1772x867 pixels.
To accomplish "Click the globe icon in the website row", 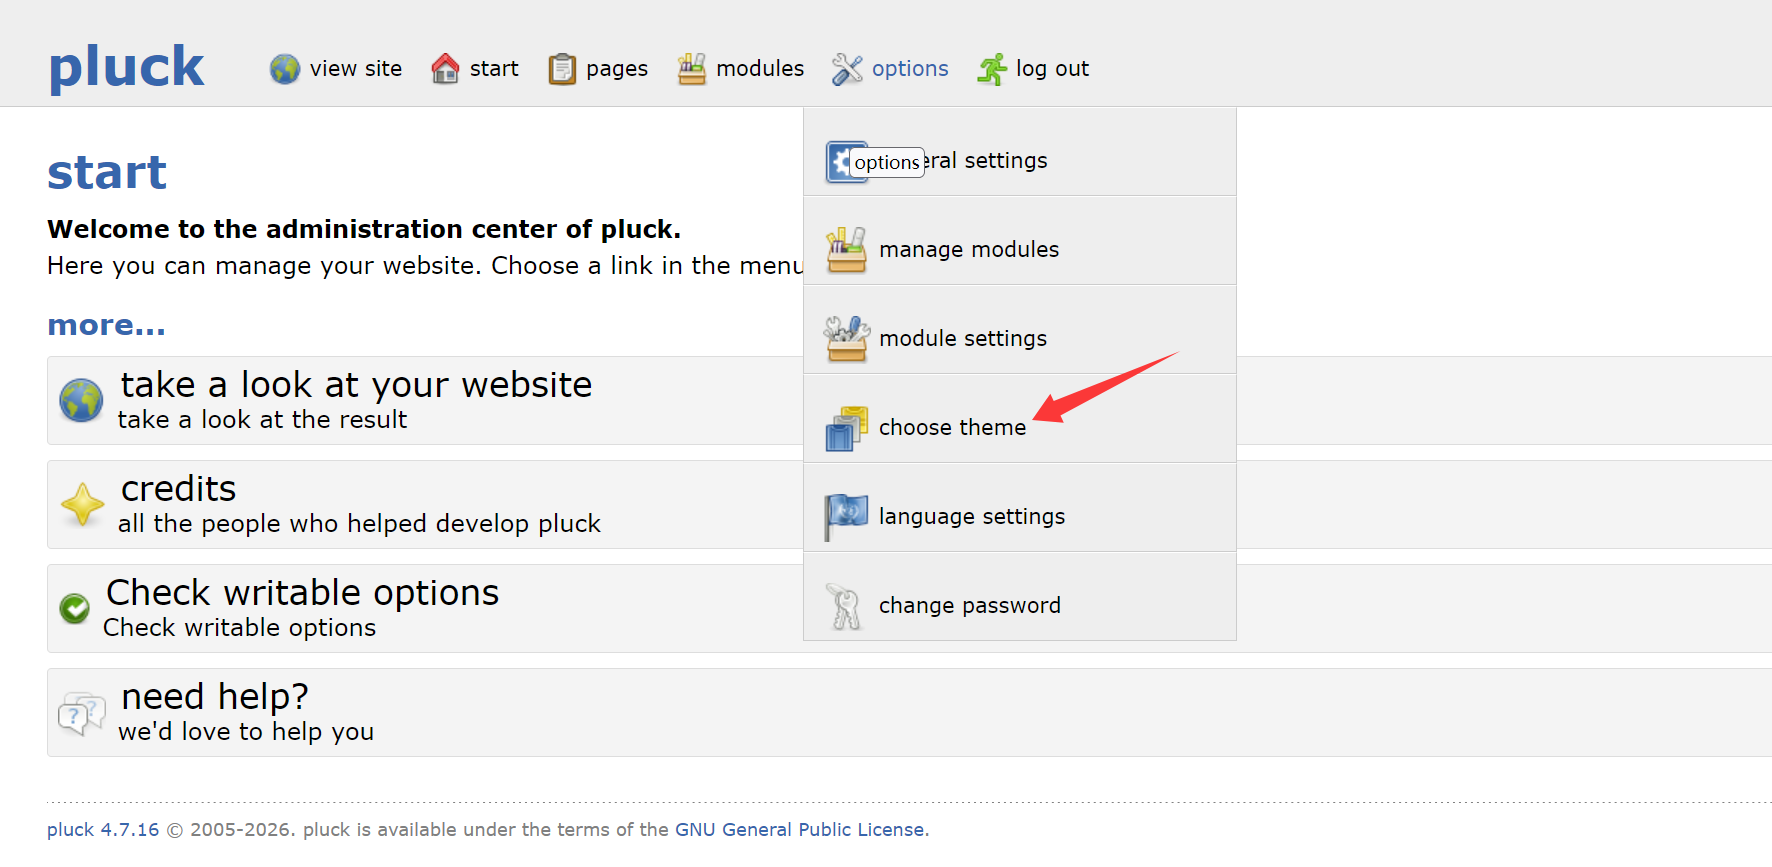I will 81,401.
